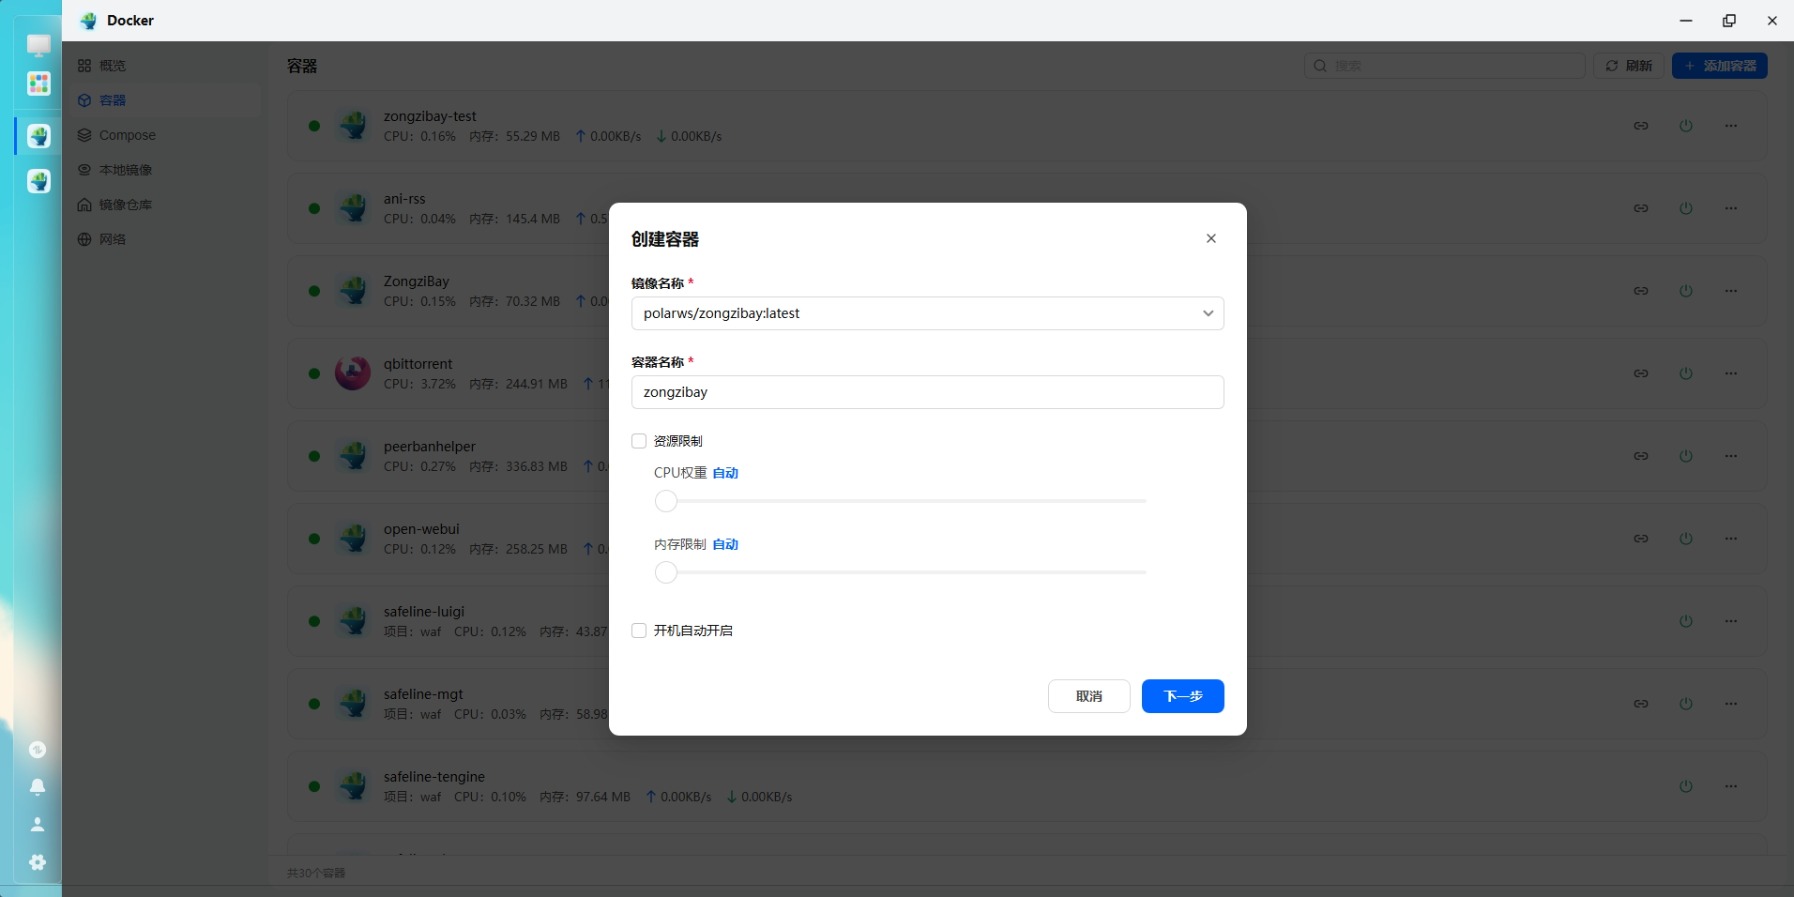
Task: Select the zongzibay-test container name
Action: point(430,116)
